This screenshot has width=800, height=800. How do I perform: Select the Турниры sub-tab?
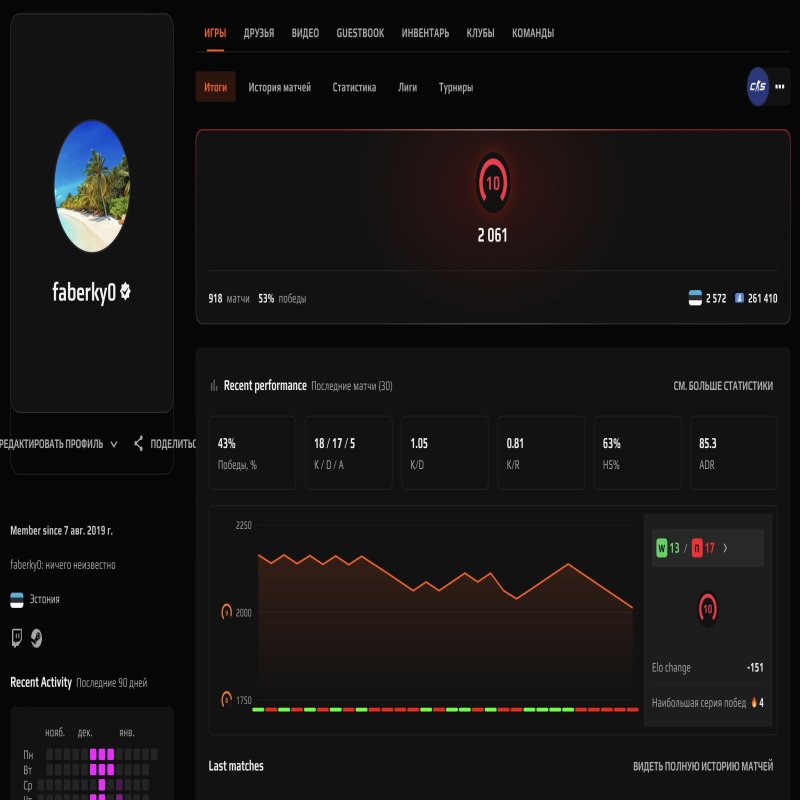[456, 88]
